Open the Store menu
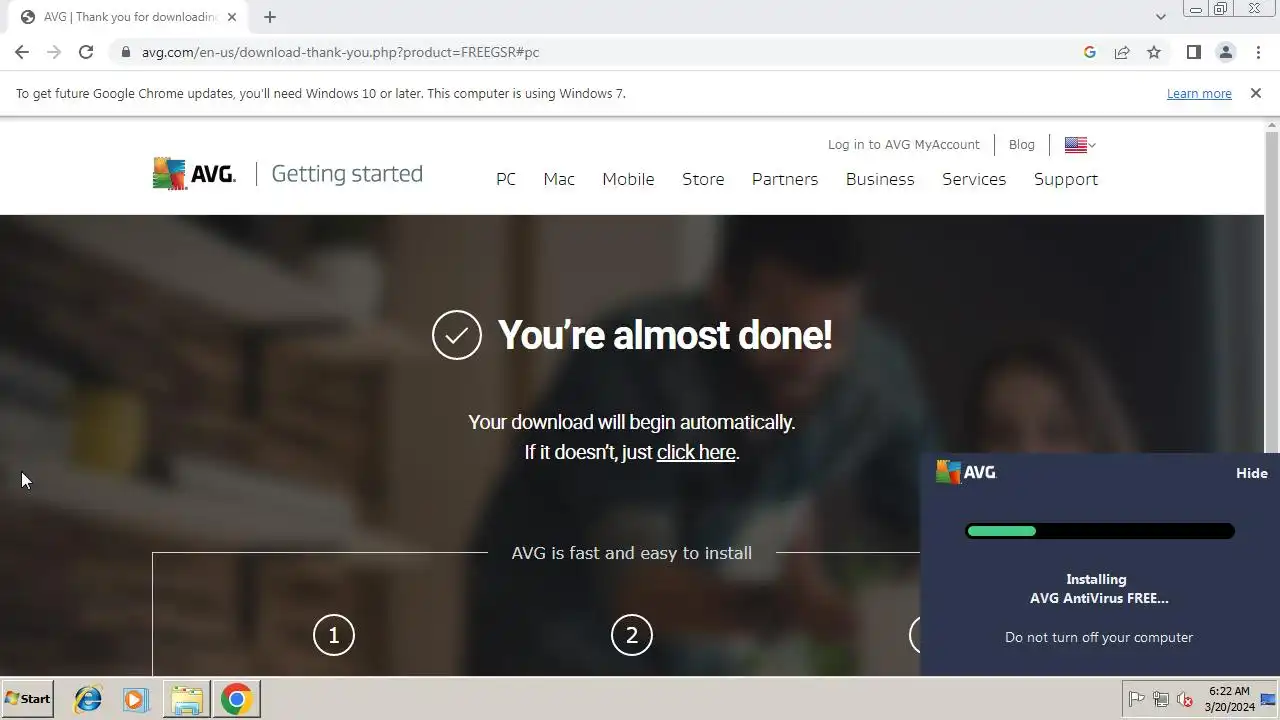 click(x=703, y=179)
